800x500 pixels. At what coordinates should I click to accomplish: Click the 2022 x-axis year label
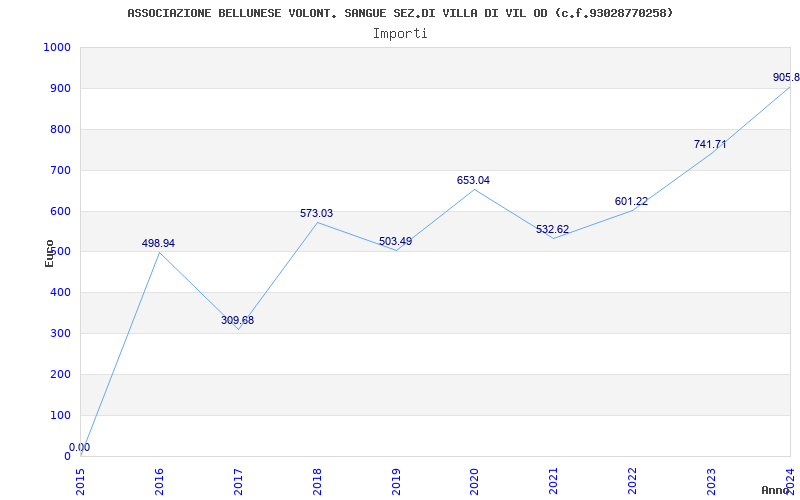[633, 481]
